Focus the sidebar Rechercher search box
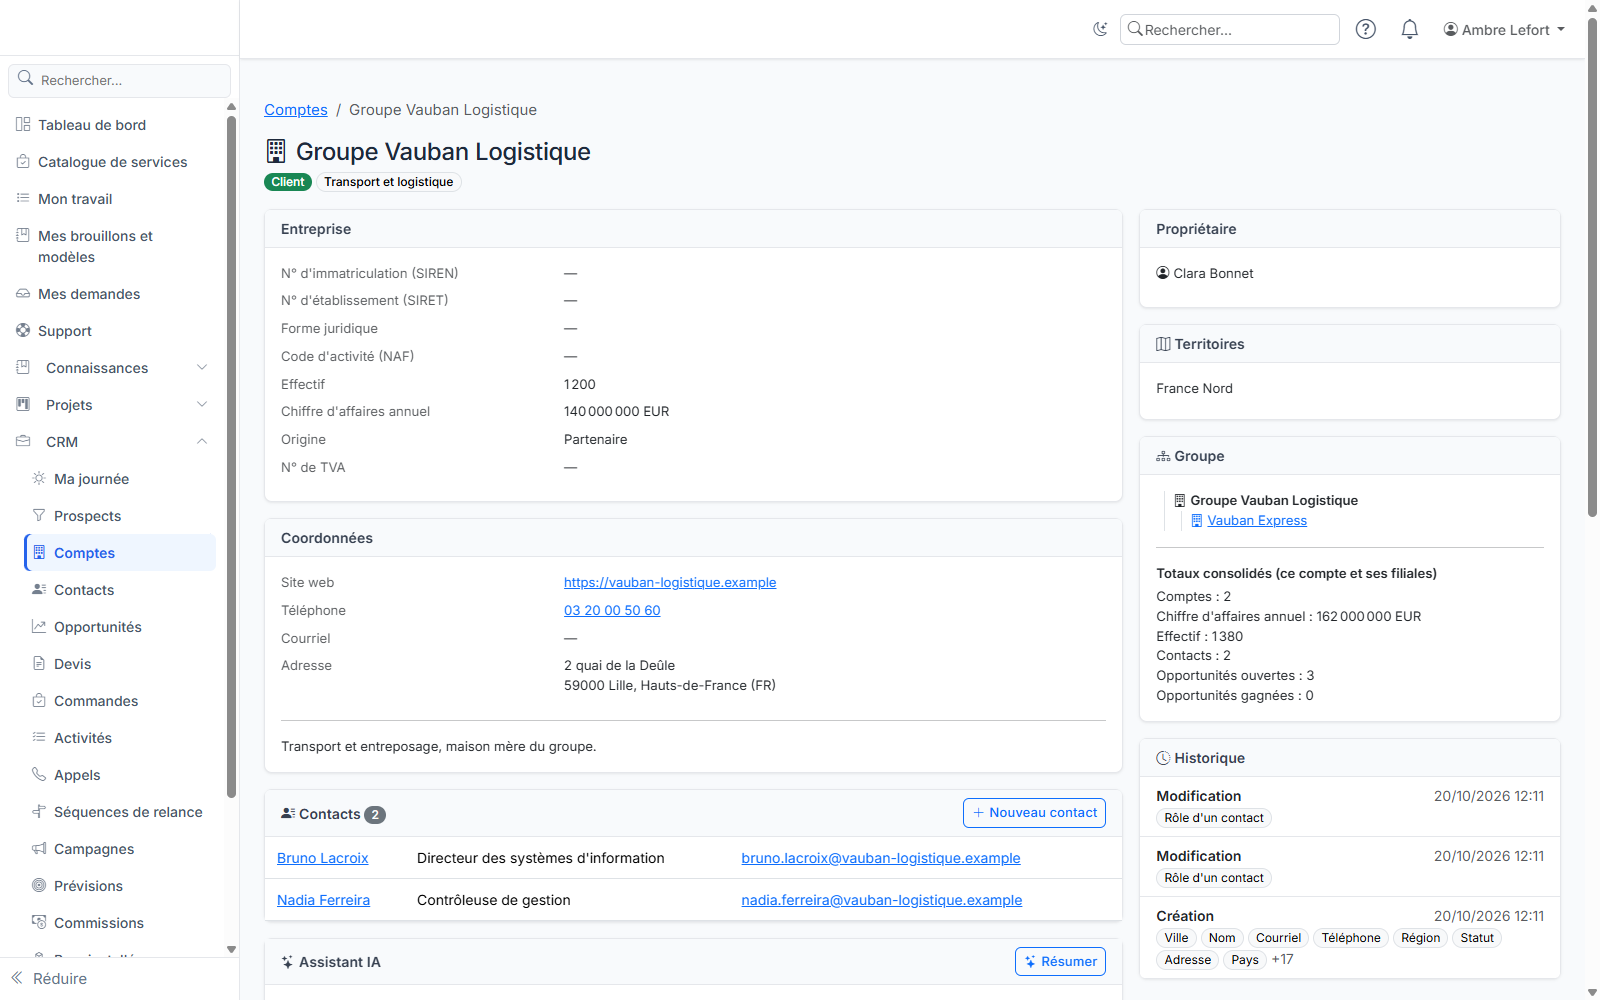 (x=120, y=80)
